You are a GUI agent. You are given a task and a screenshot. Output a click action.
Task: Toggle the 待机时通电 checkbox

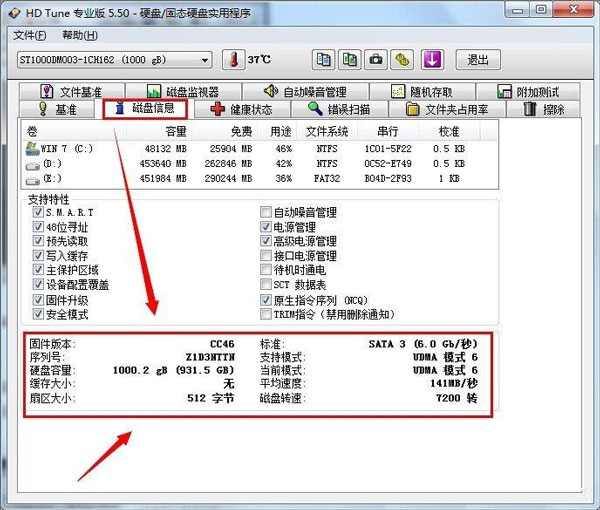(266, 269)
